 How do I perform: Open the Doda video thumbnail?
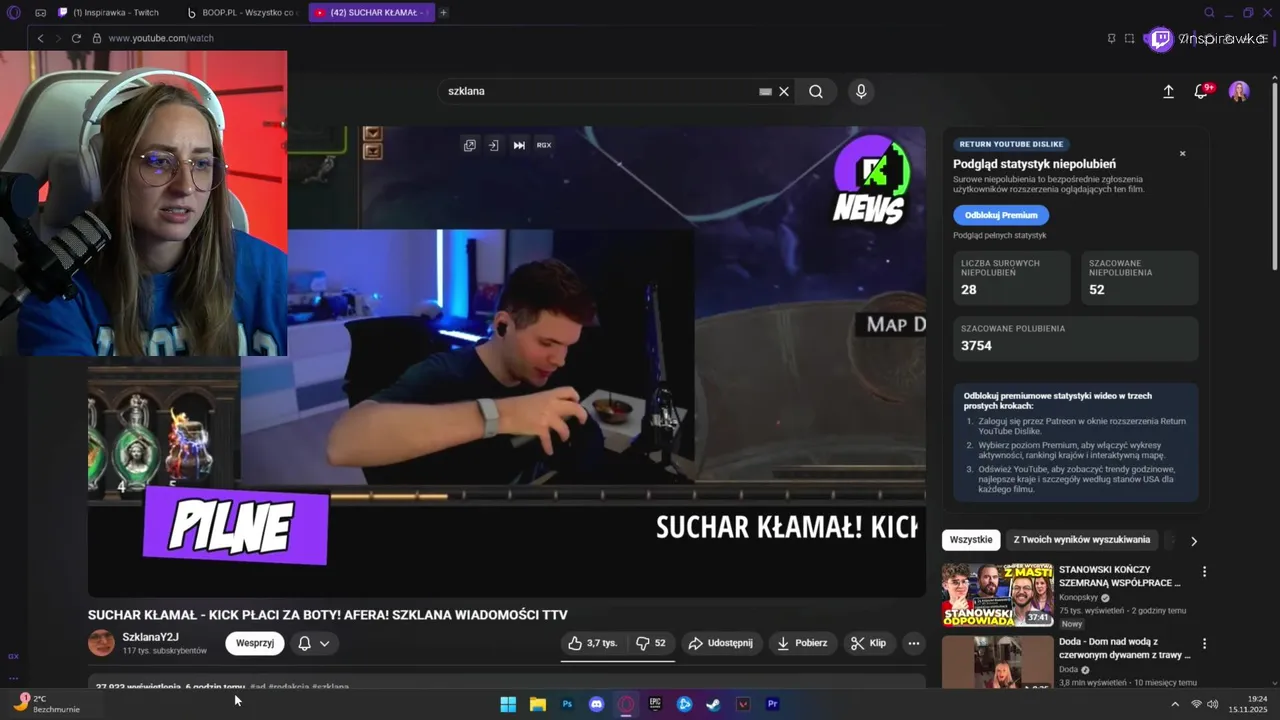tap(997, 662)
